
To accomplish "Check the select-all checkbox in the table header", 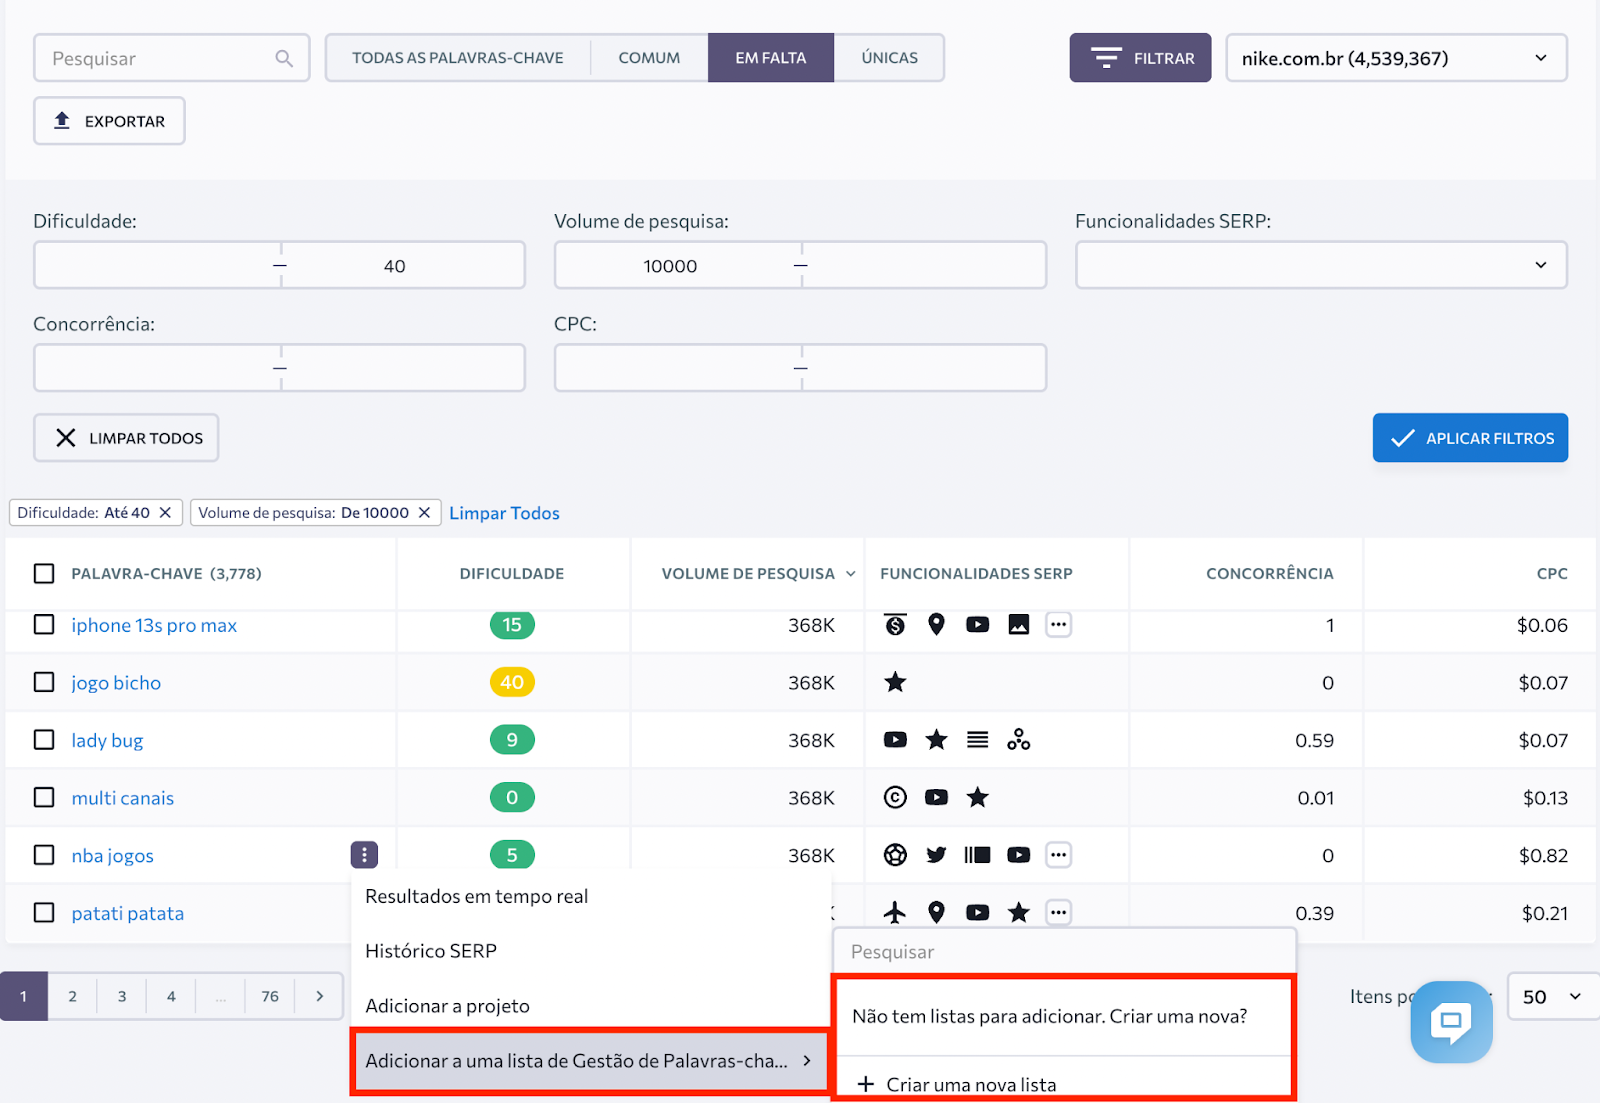I will (43, 573).
